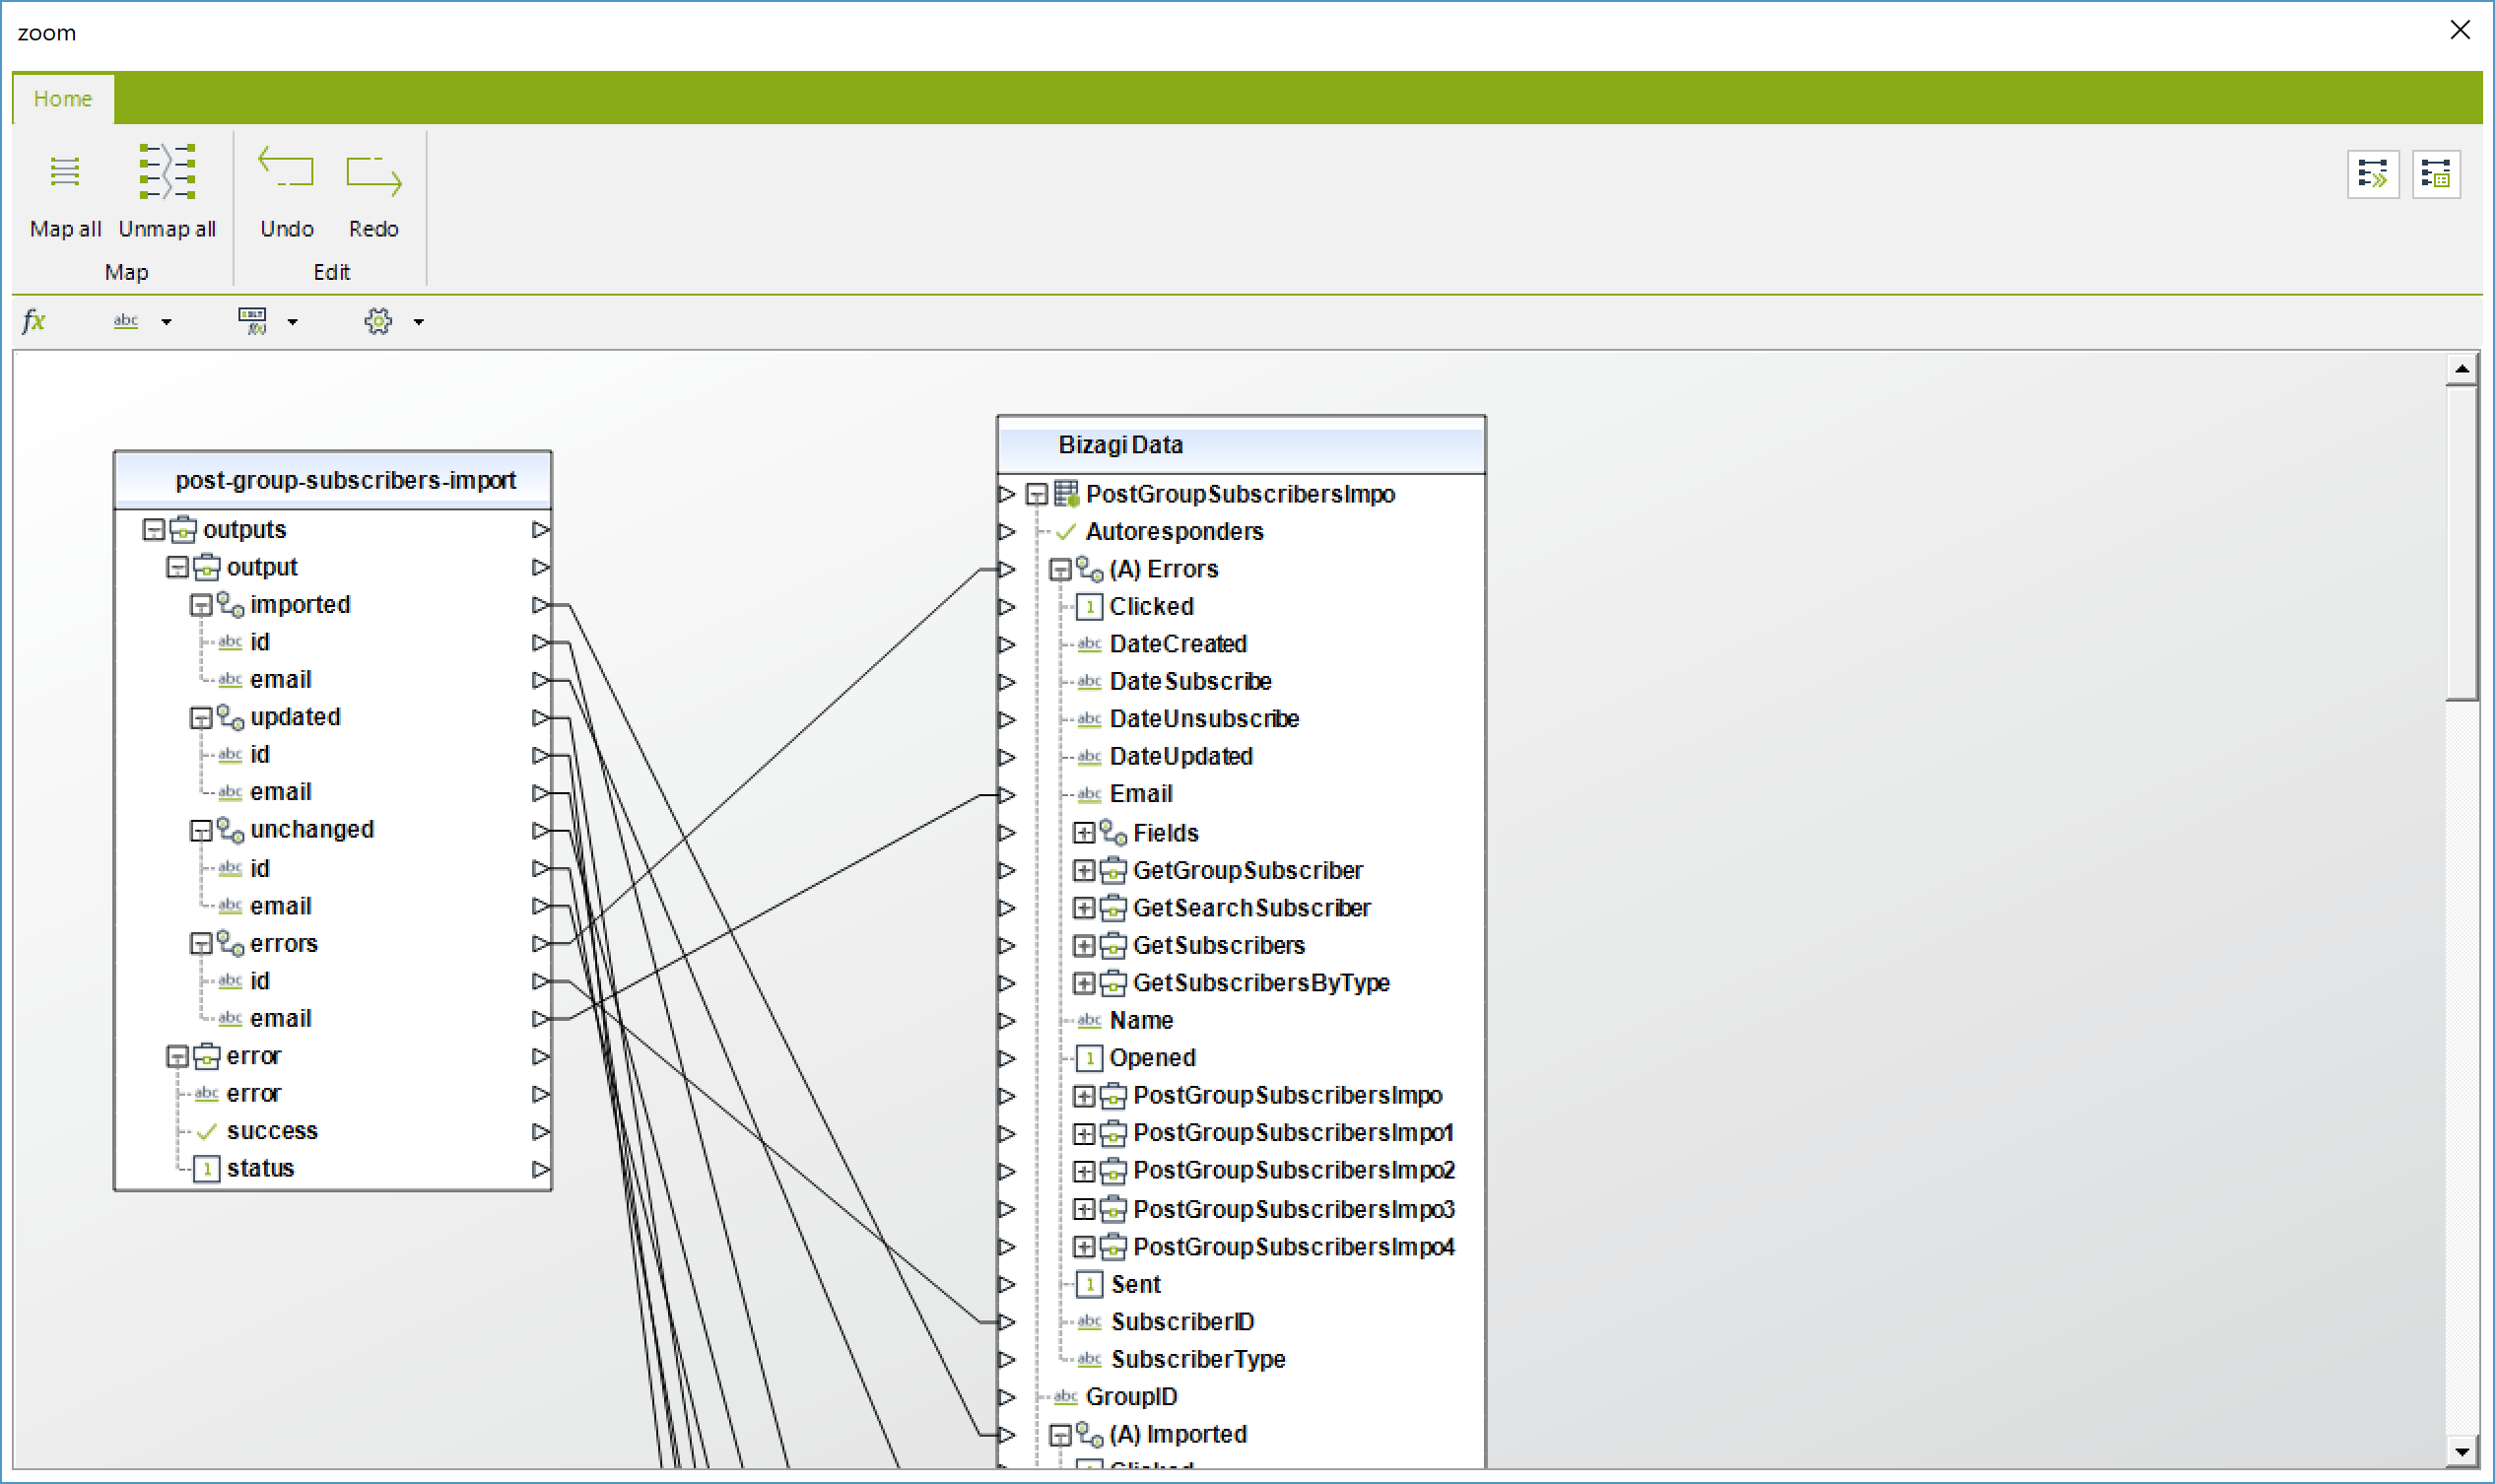The image size is (2495, 1484).
Task: Click the vertical scrollbar thumb
Action: click(2461, 544)
